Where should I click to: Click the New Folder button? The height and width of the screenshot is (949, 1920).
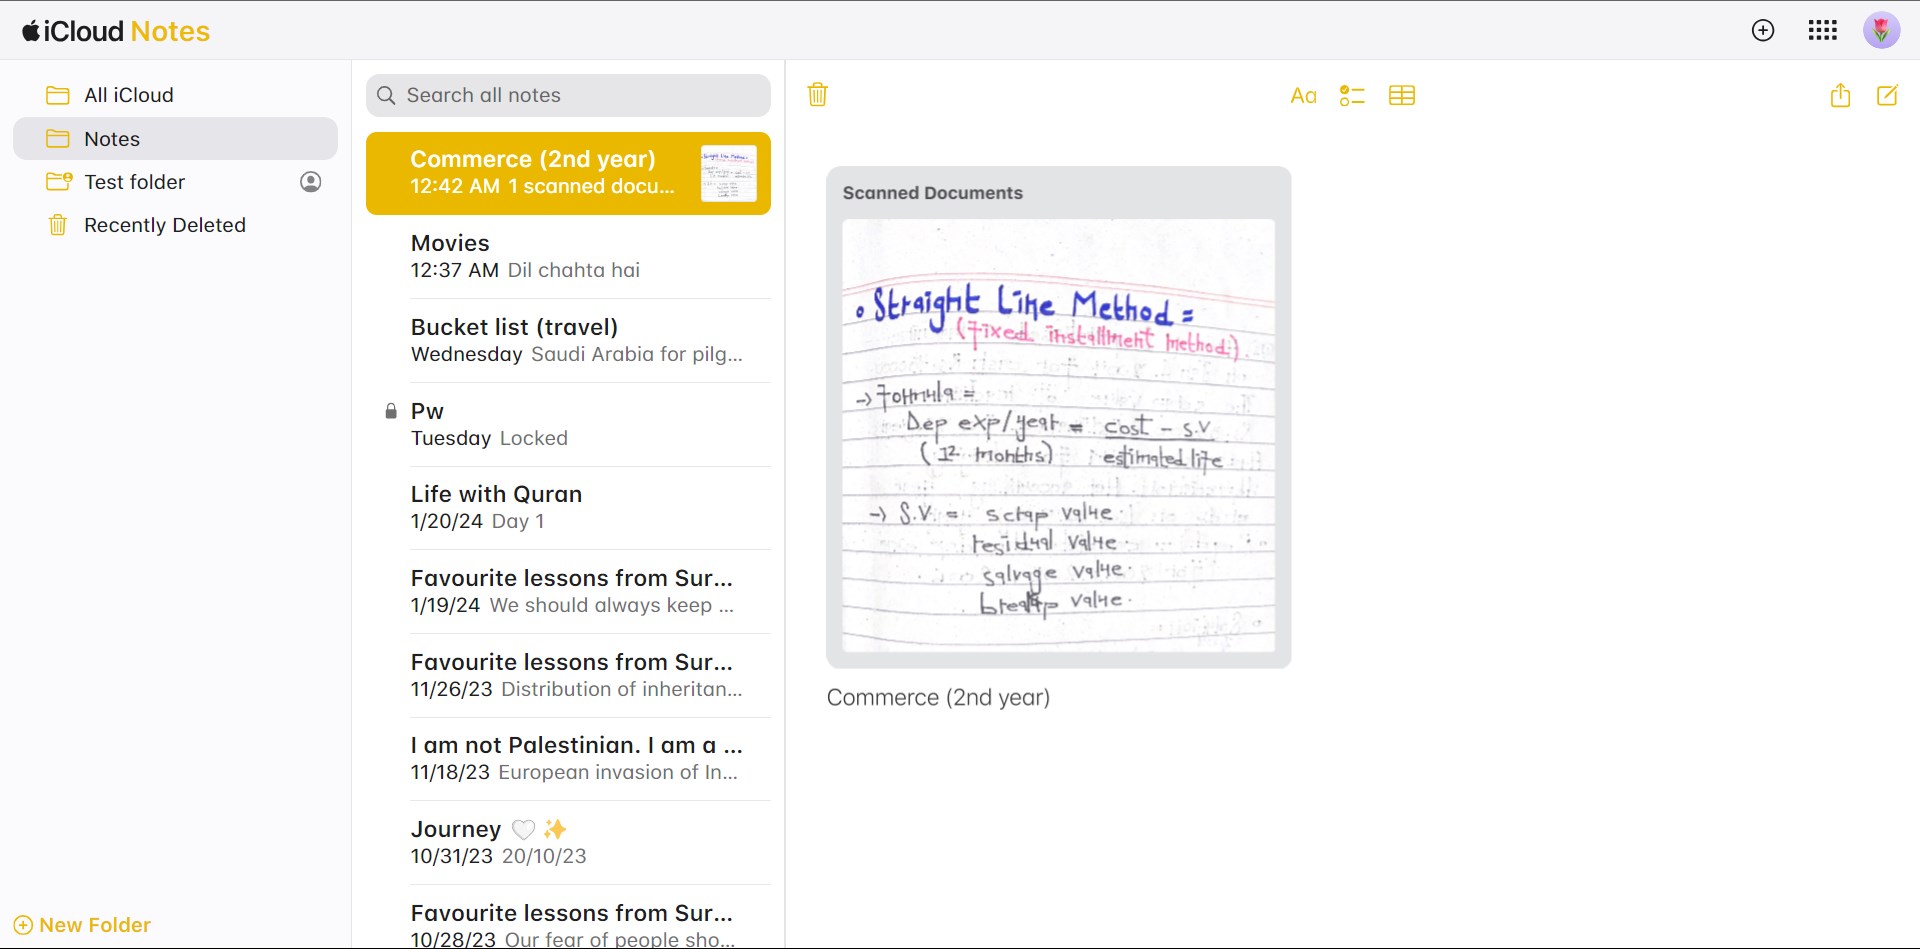[83, 925]
